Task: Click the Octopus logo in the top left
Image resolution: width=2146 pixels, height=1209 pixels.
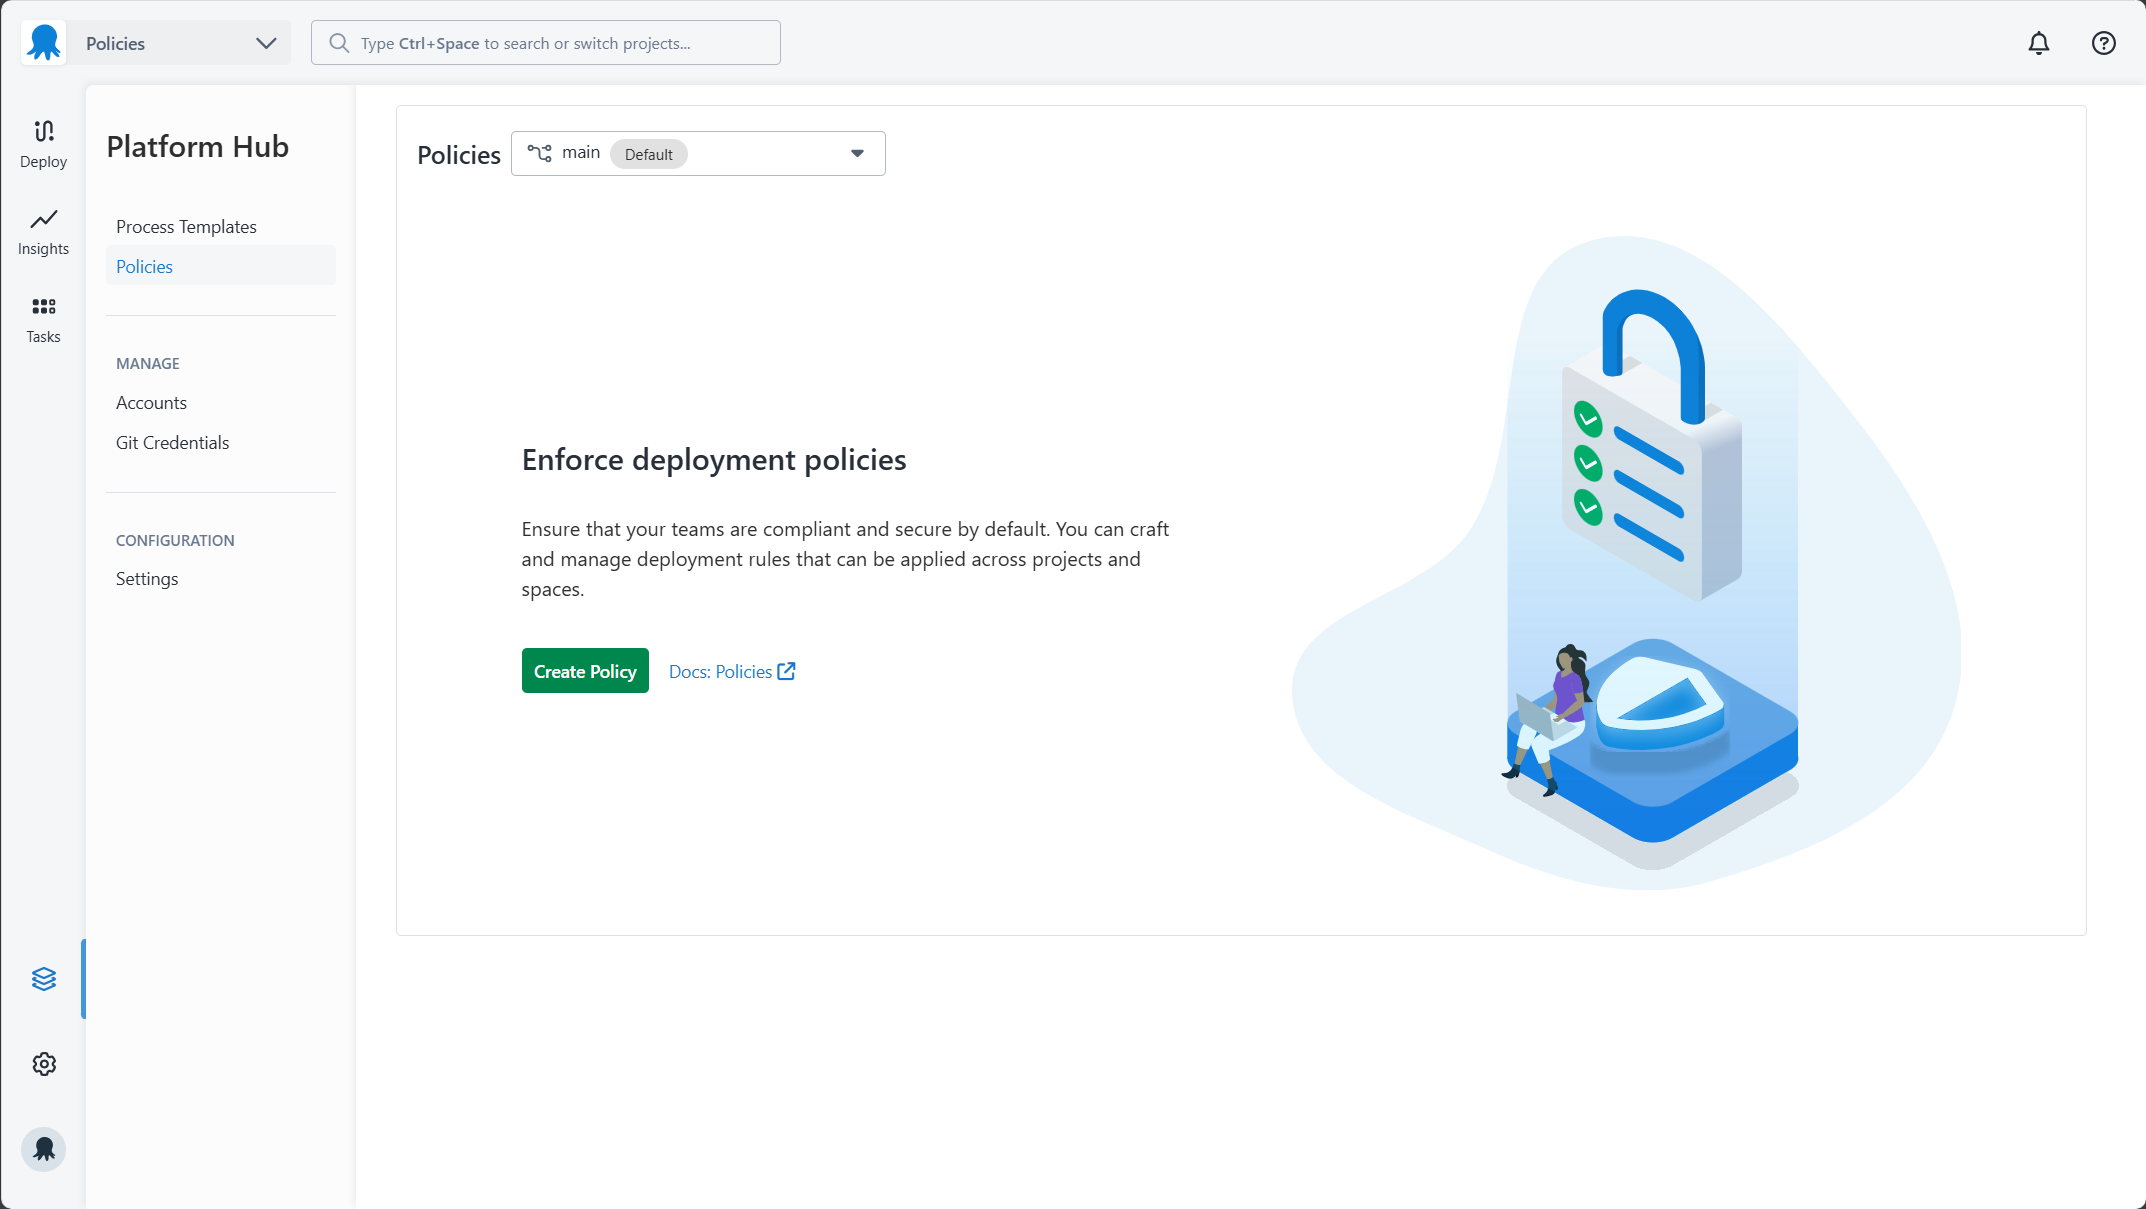Action: tap(43, 42)
